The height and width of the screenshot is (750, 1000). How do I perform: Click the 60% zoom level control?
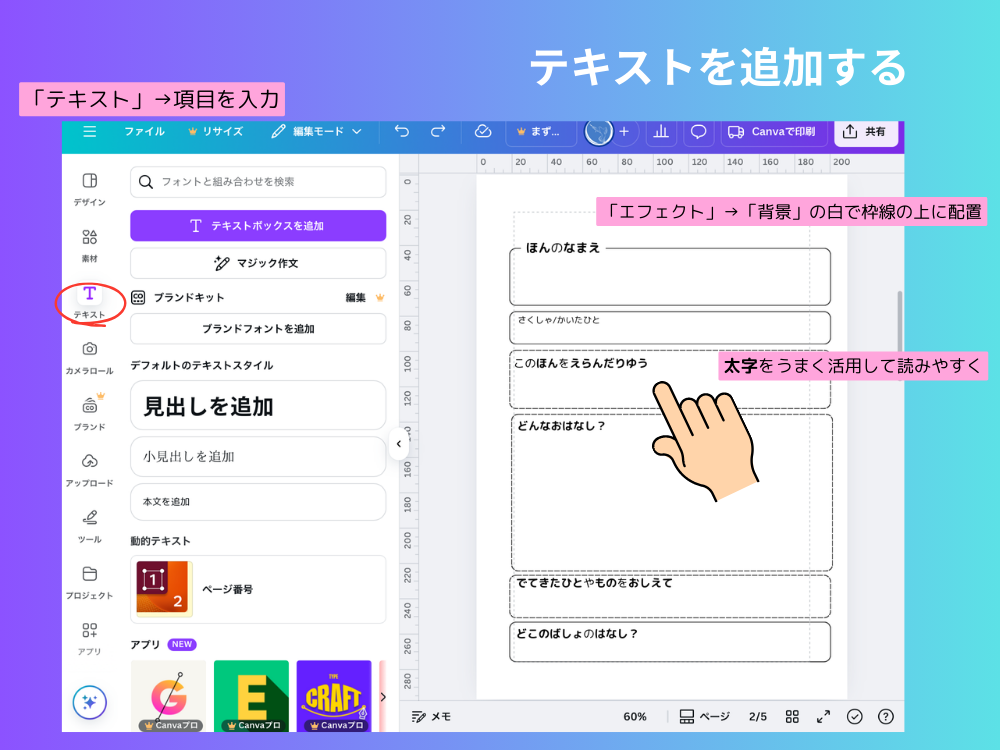[x=635, y=716]
